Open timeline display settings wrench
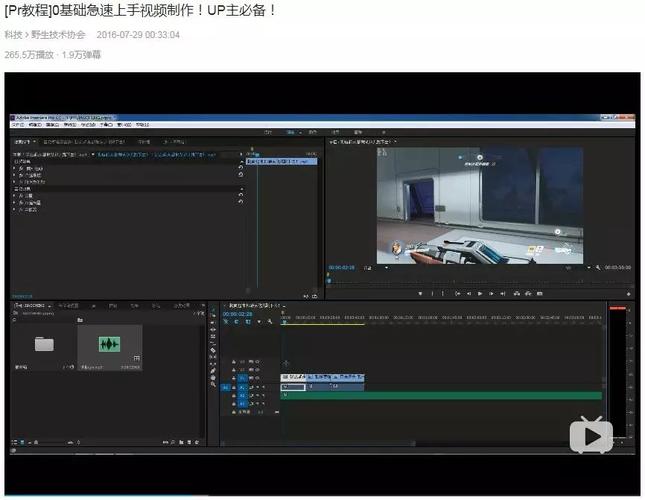This screenshot has width=645, height=500. click(x=270, y=322)
